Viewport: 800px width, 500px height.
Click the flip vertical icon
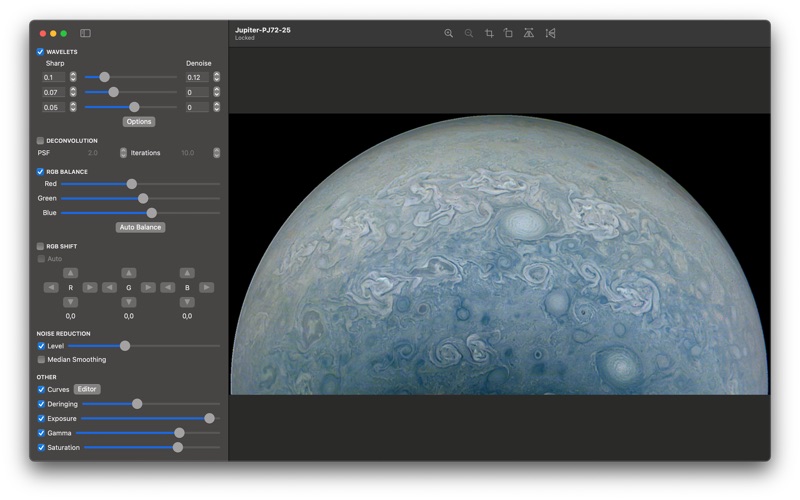coord(529,33)
